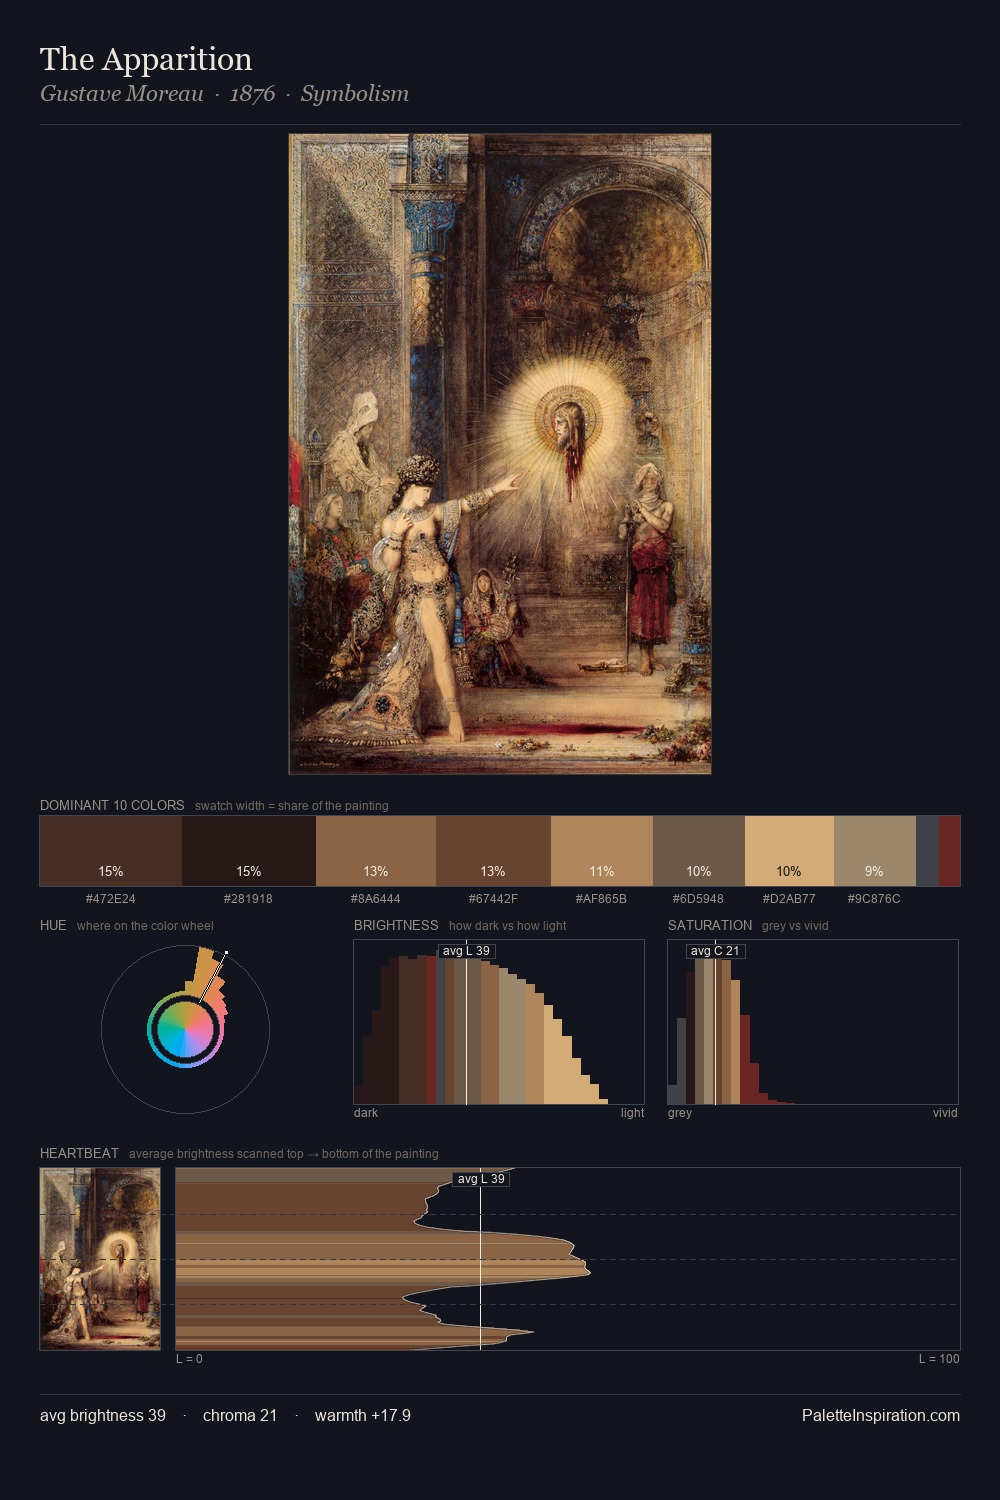1000x1500 pixels.
Task: Click the 'SATURATION' section heading
Action: tap(710, 925)
